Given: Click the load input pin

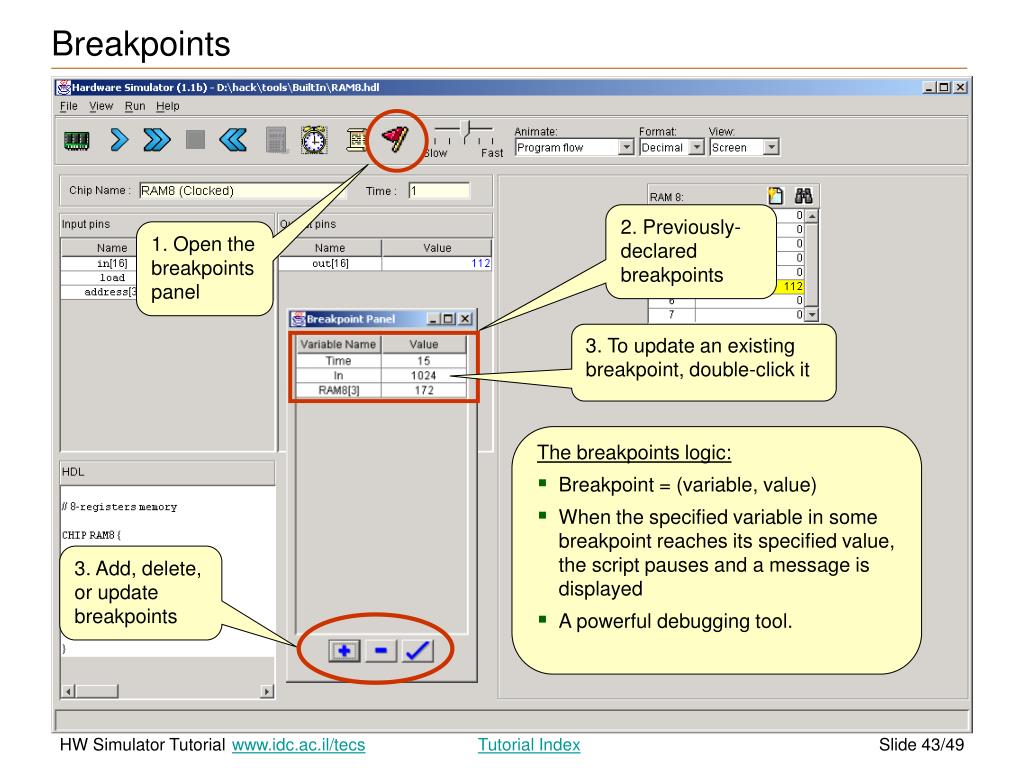Looking at the screenshot, I should pyautogui.click(x=112, y=278).
